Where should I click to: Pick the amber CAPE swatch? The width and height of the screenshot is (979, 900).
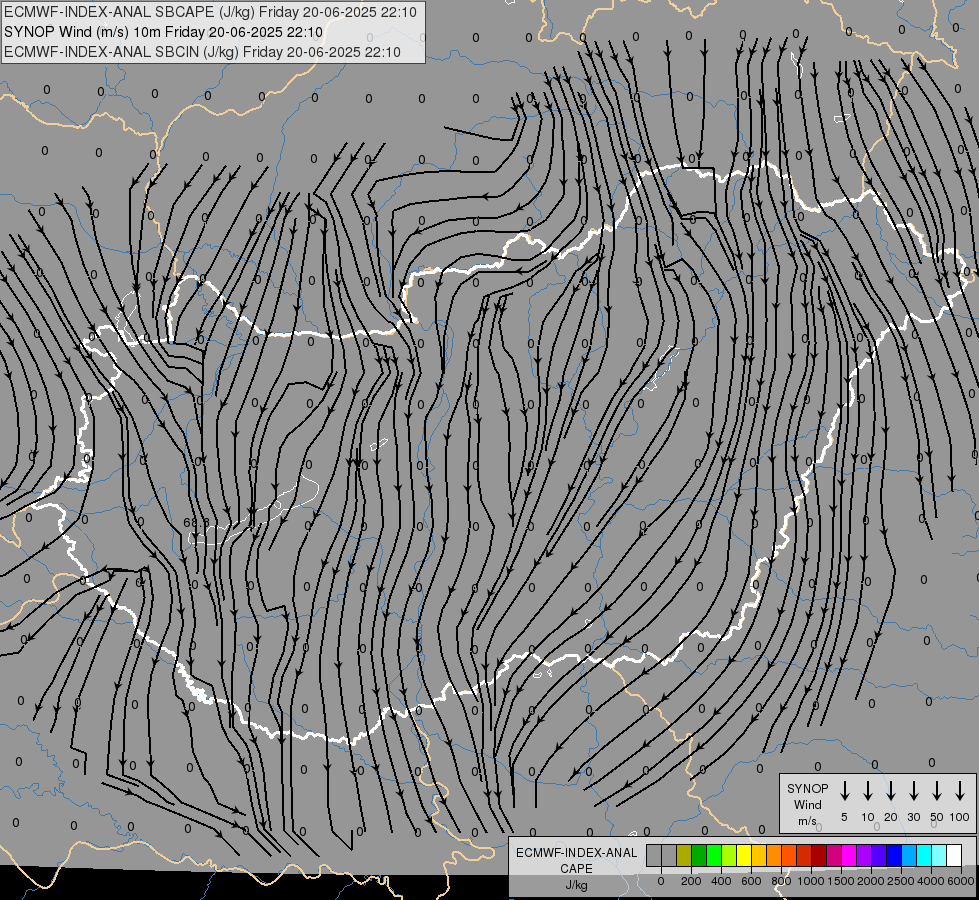tap(759, 855)
